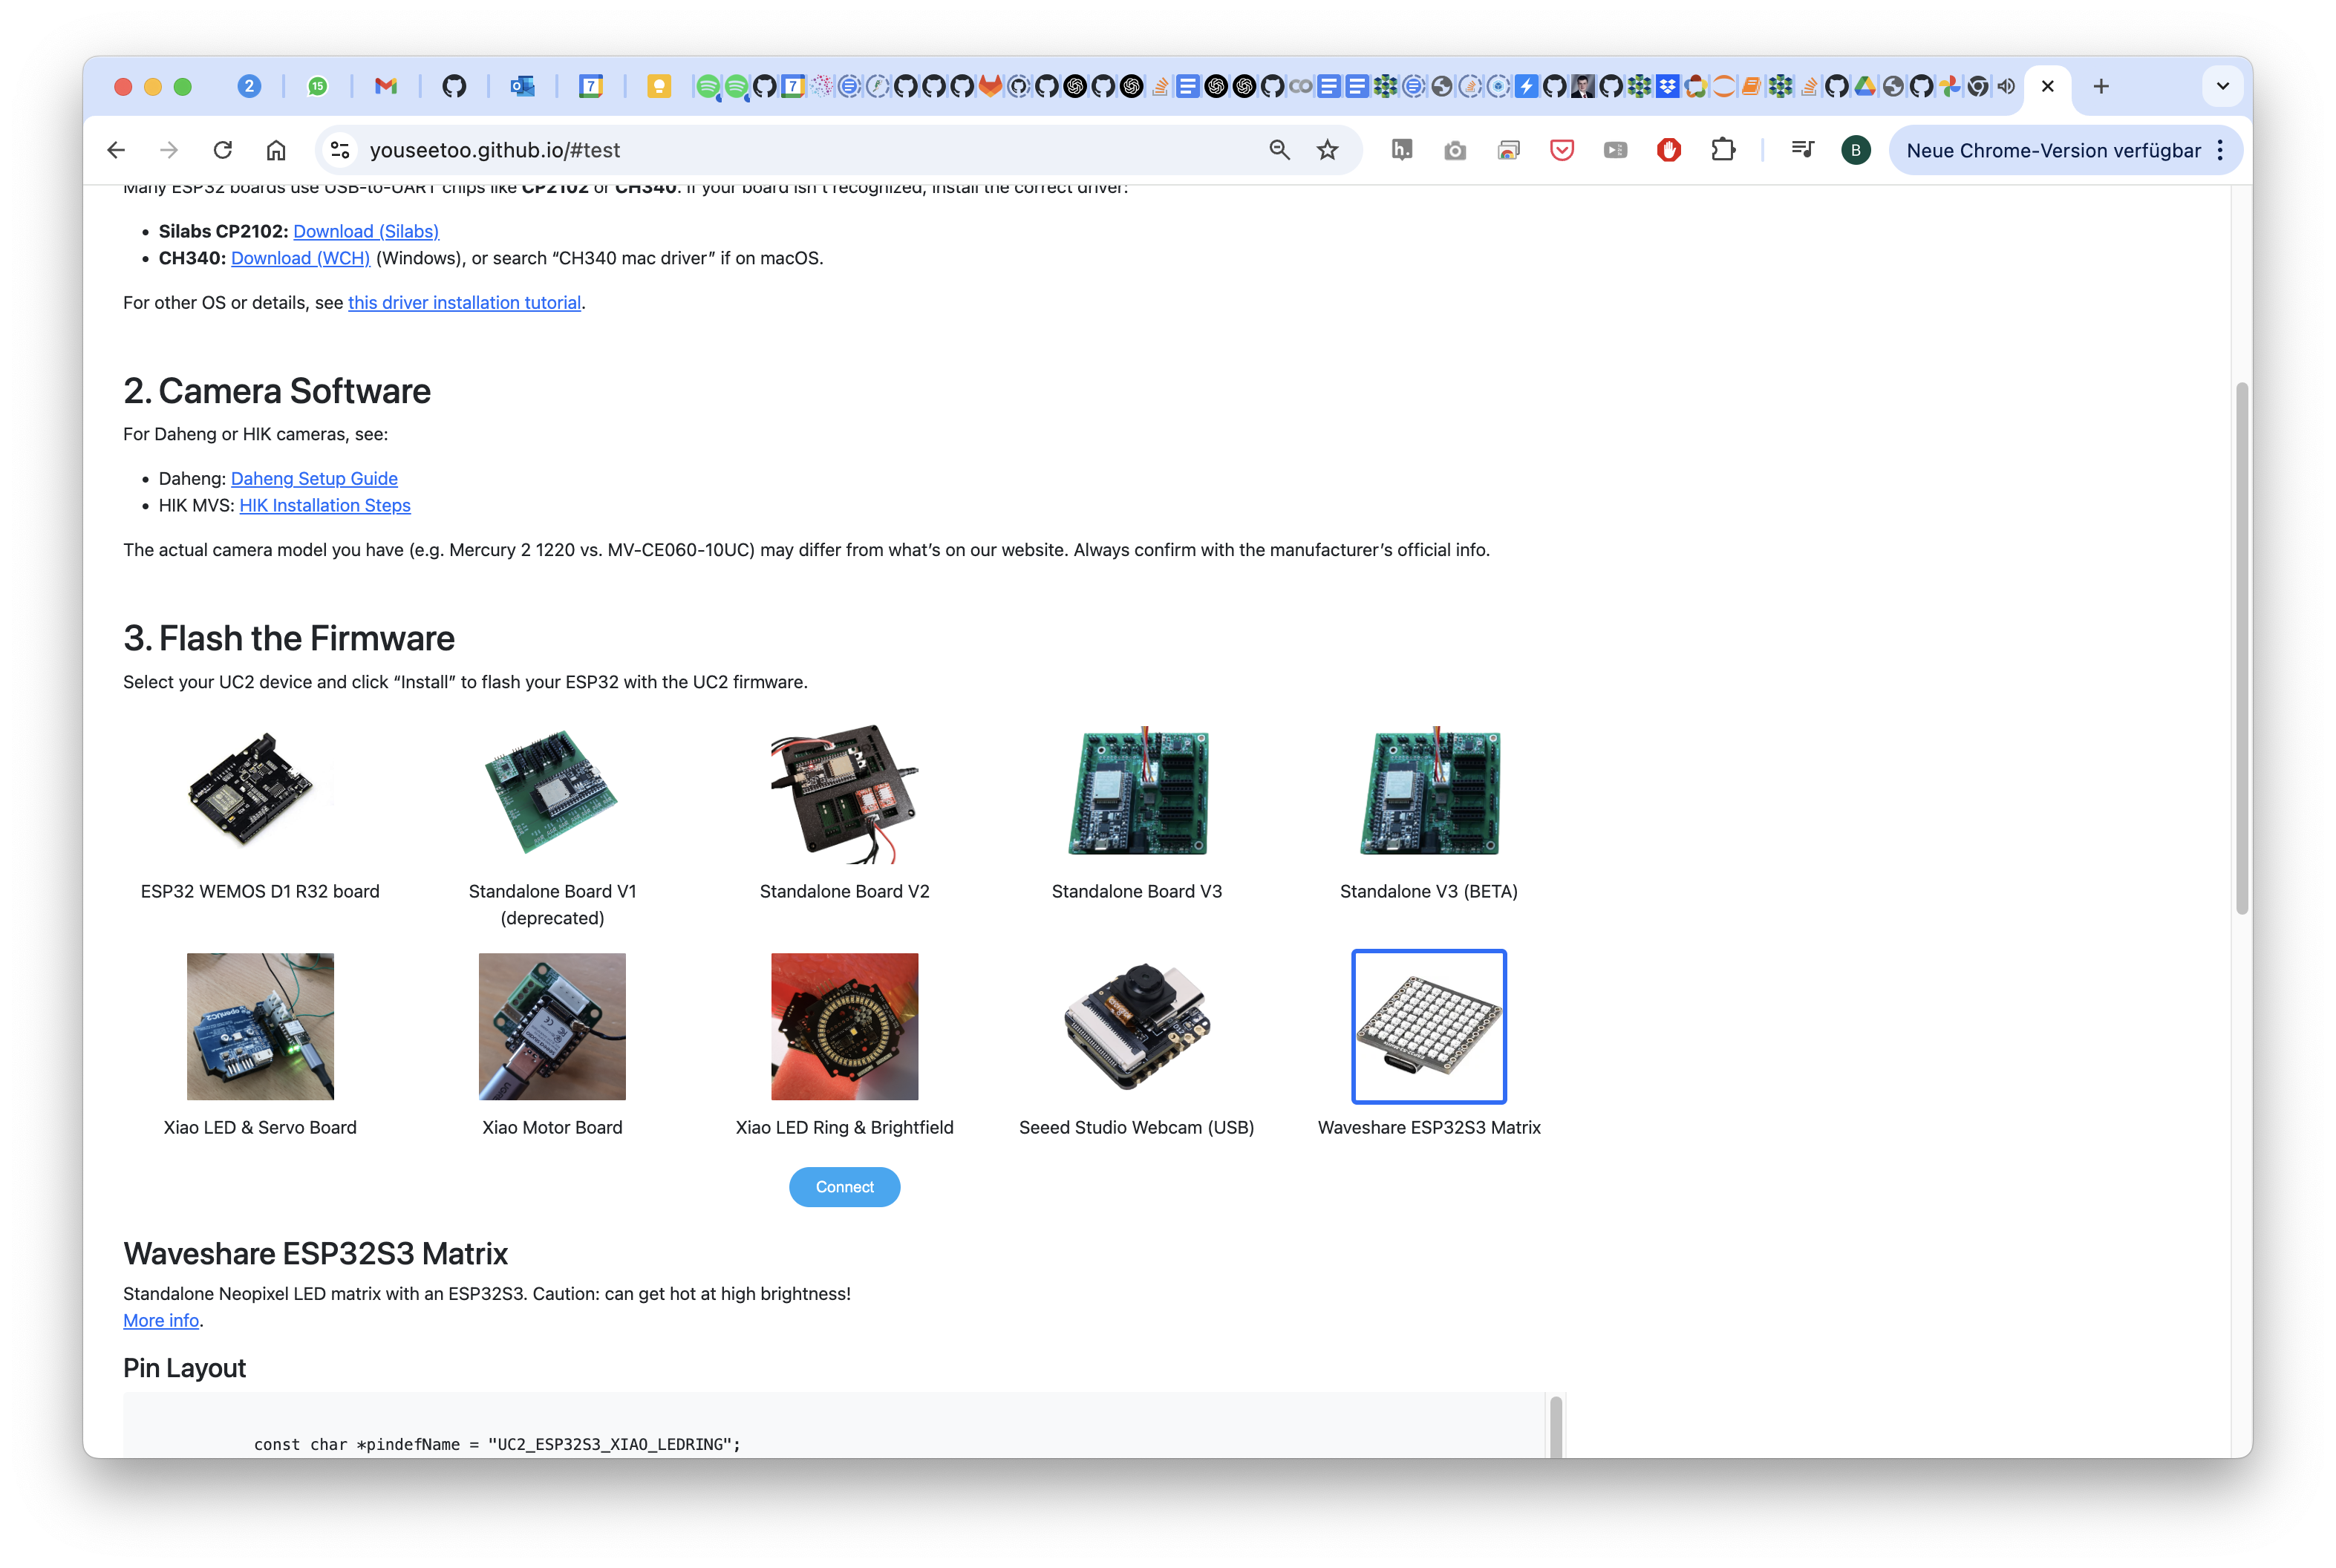The width and height of the screenshot is (2336, 1568).
Task: Click the blue Connect button
Action: pos(844,1187)
